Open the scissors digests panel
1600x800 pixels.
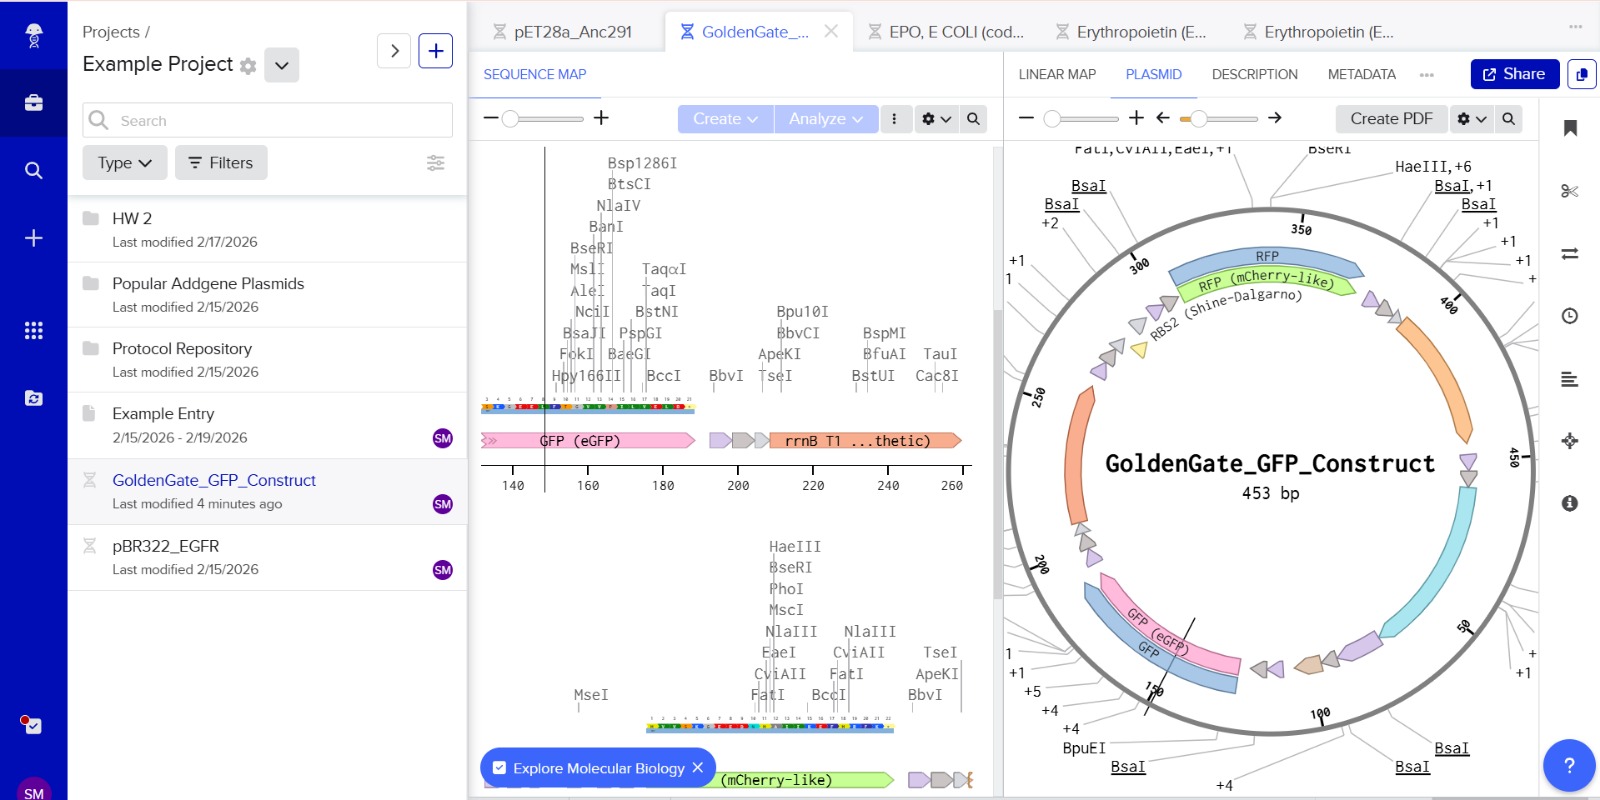pyautogui.click(x=1569, y=191)
